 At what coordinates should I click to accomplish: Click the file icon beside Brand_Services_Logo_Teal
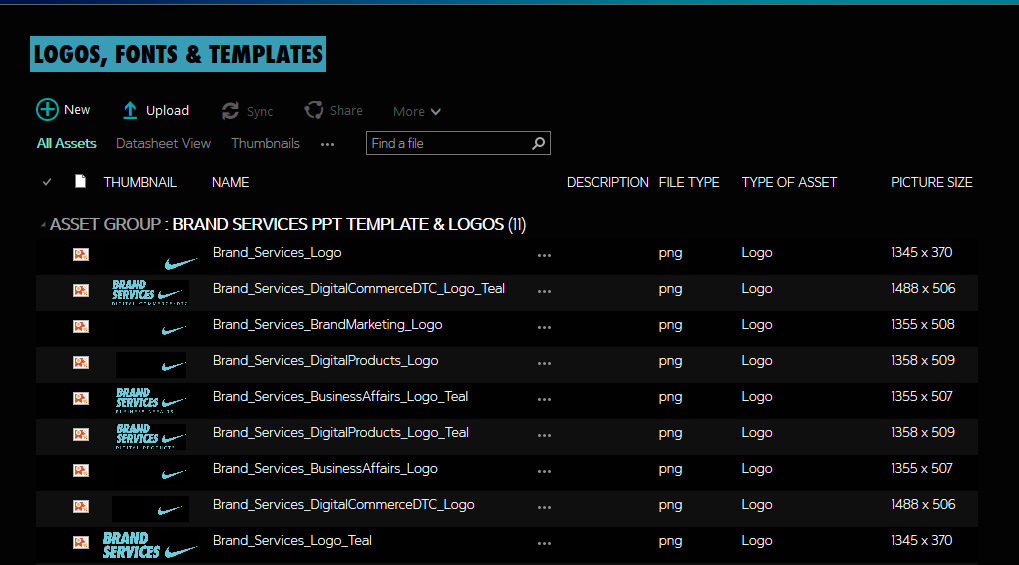(x=81, y=542)
